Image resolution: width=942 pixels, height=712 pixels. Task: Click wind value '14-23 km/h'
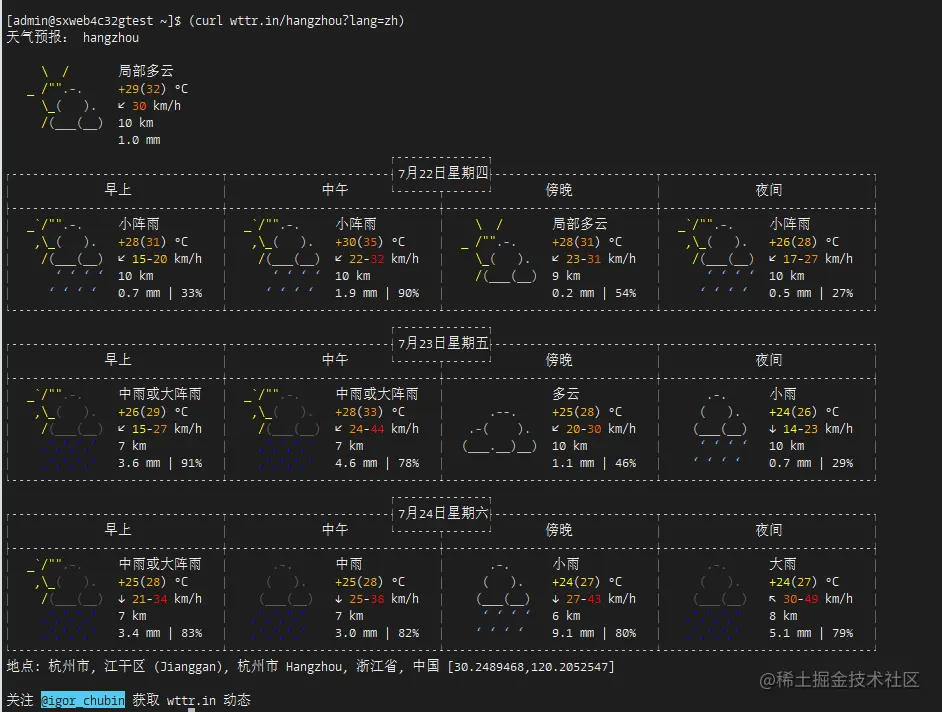click(818, 429)
